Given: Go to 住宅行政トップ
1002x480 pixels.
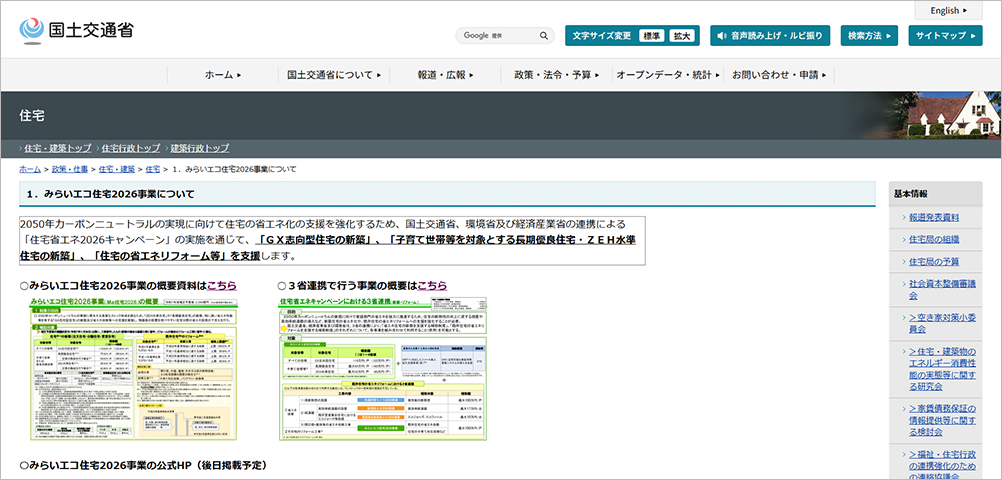Looking at the screenshot, I should click(131, 148).
